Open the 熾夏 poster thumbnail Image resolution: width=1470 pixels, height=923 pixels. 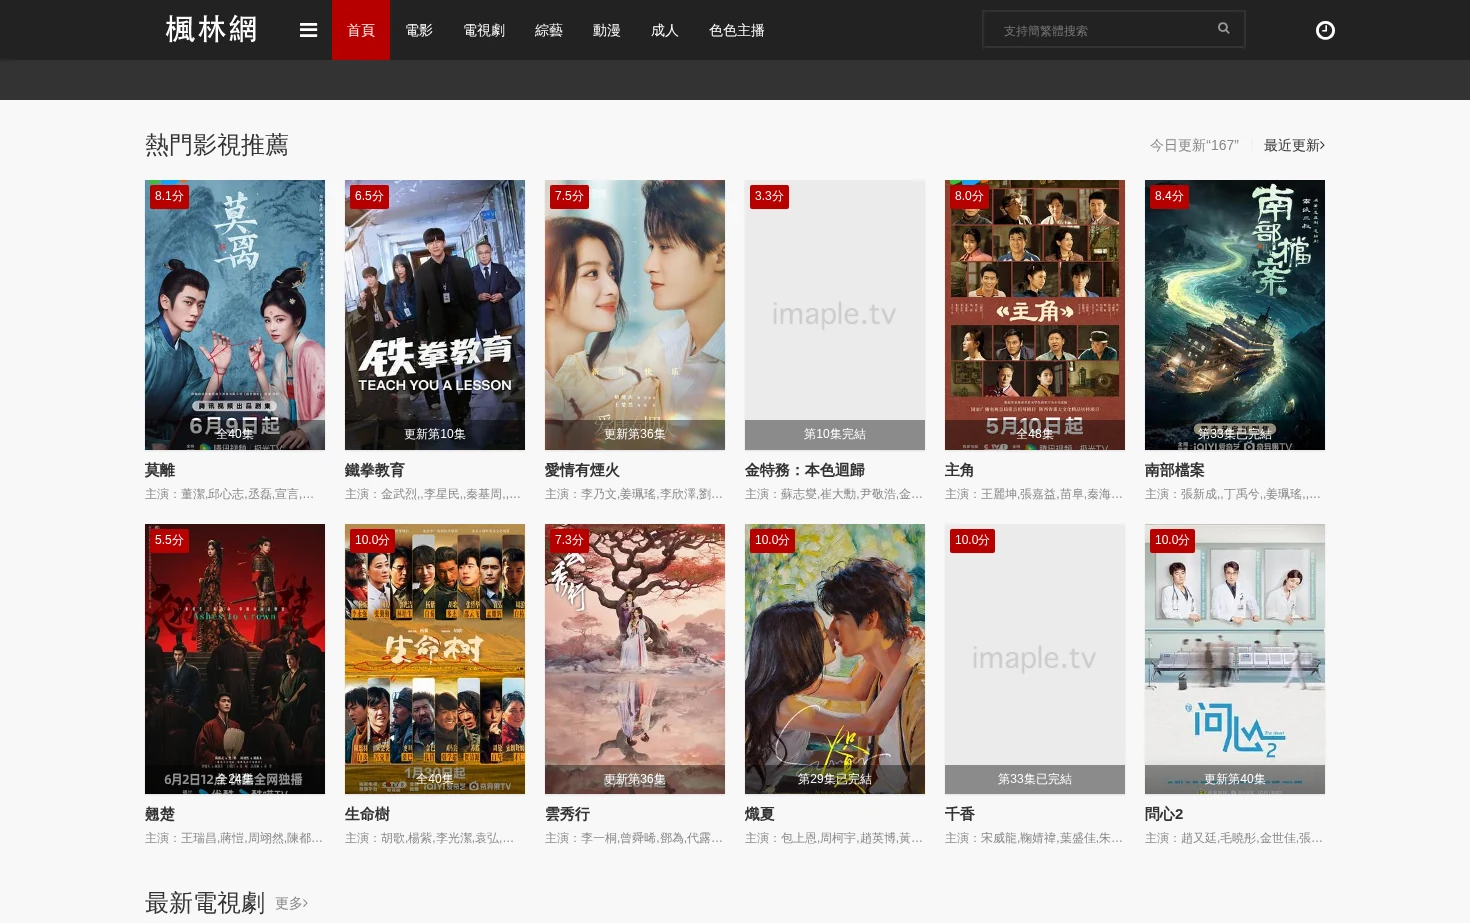point(835,659)
